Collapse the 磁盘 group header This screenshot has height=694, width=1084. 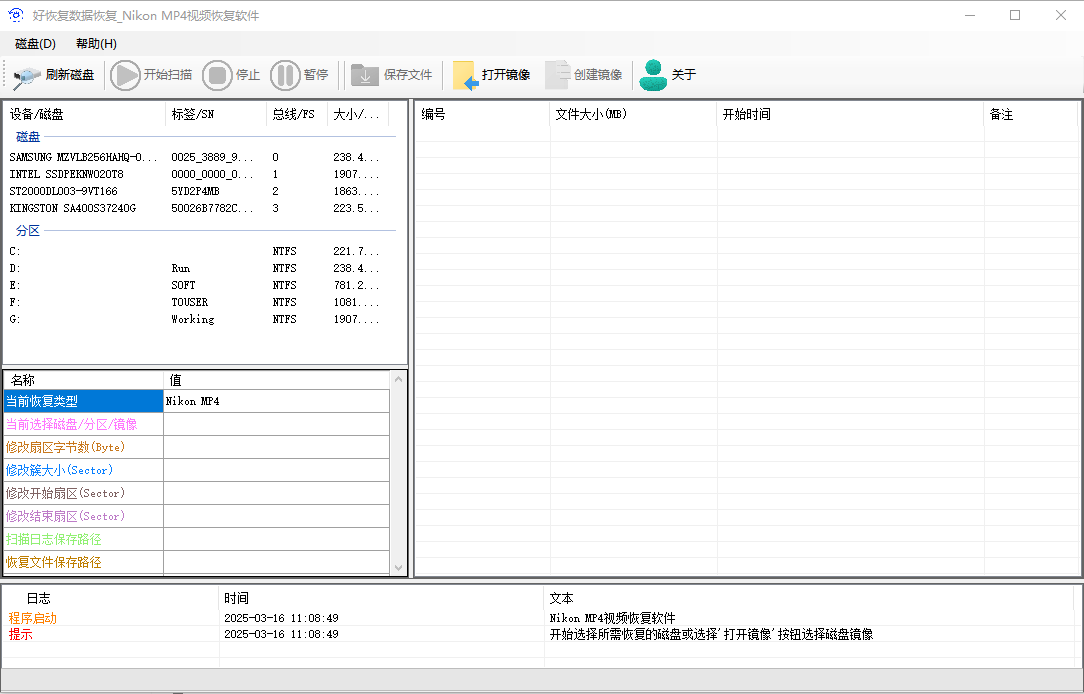(x=28, y=137)
